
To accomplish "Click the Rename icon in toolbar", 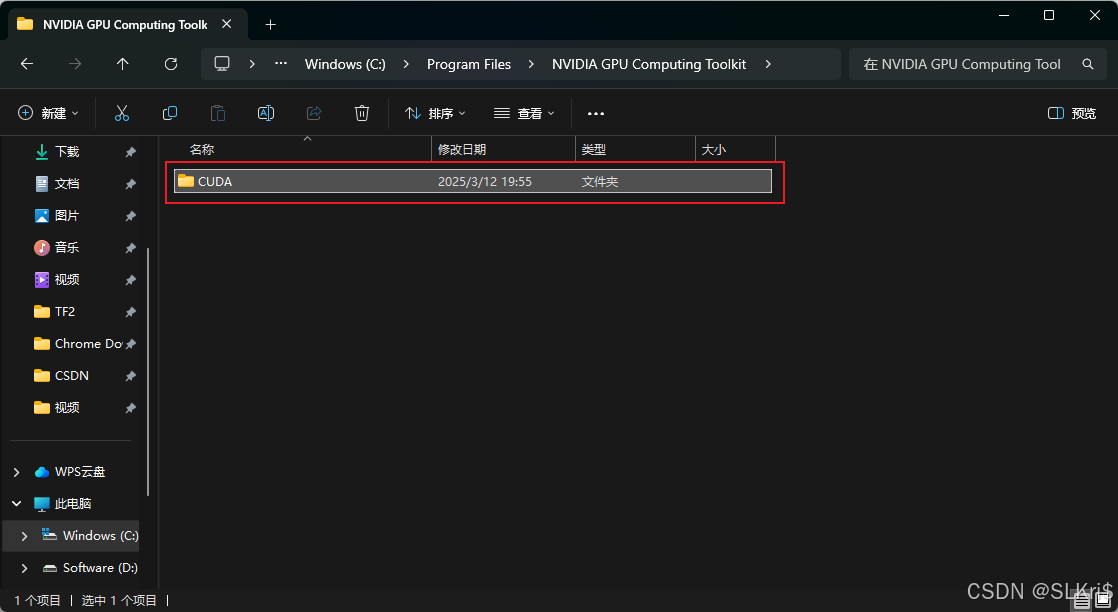I will [266, 113].
